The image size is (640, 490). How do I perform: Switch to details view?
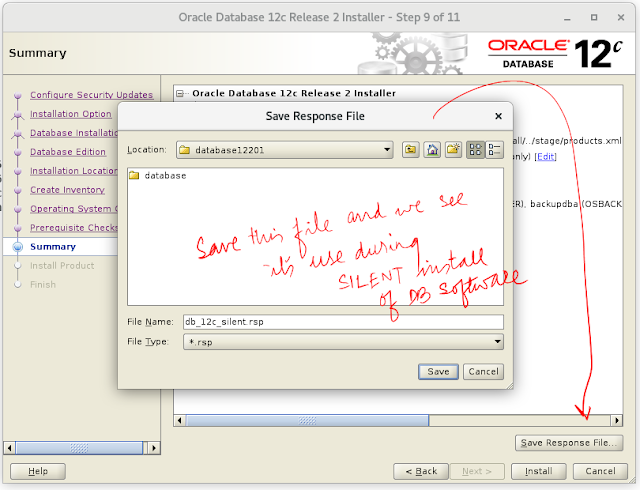[x=494, y=150]
